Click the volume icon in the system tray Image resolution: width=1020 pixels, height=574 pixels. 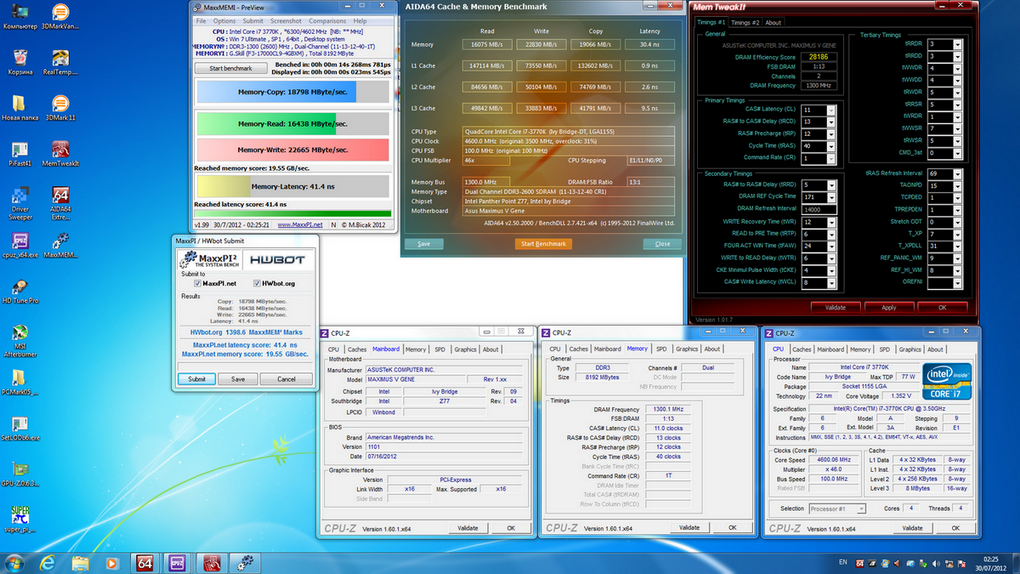(936, 564)
